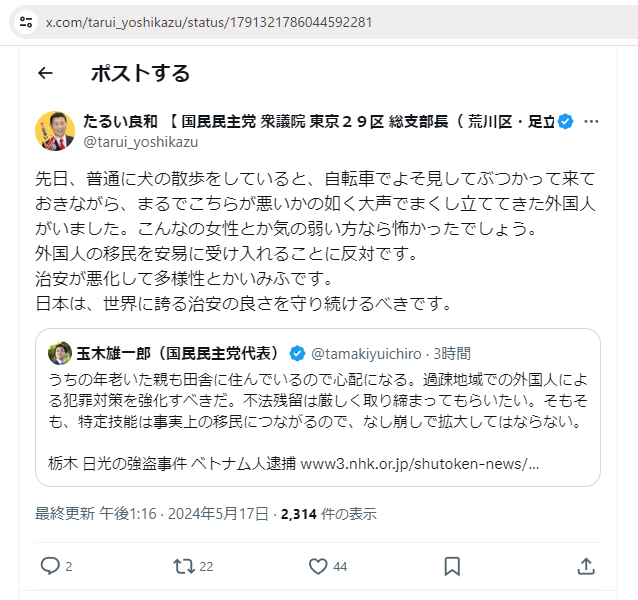Like the post with heart icon

coord(318,566)
